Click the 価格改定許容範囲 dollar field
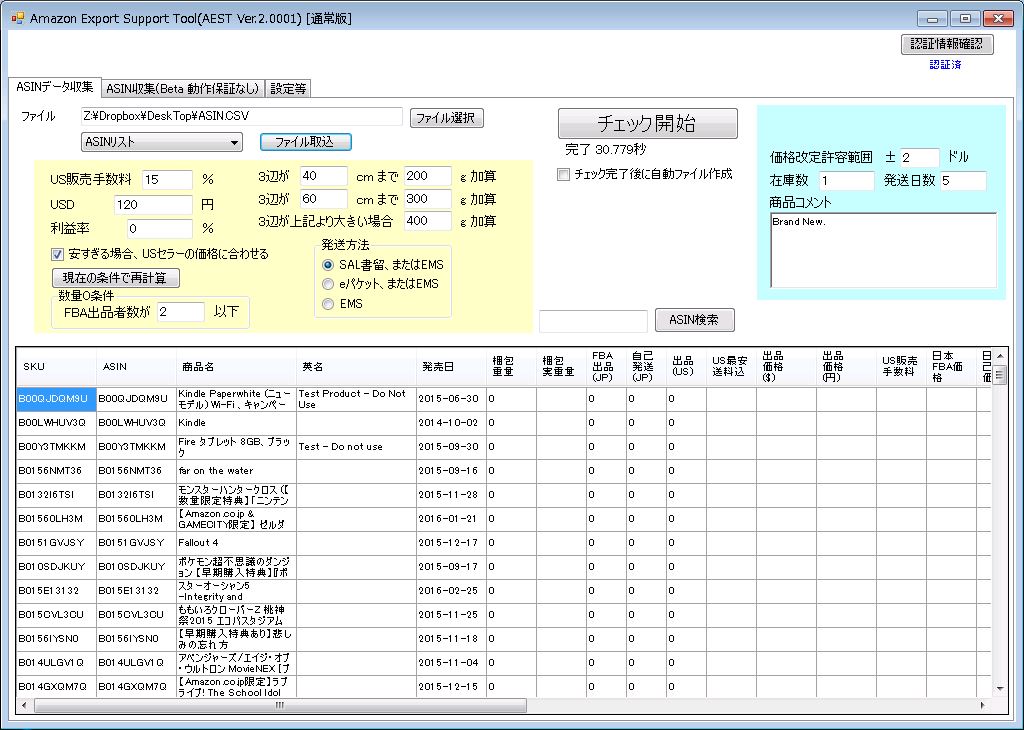Image resolution: width=1024 pixels, height=730 pixels. [920, 157]
